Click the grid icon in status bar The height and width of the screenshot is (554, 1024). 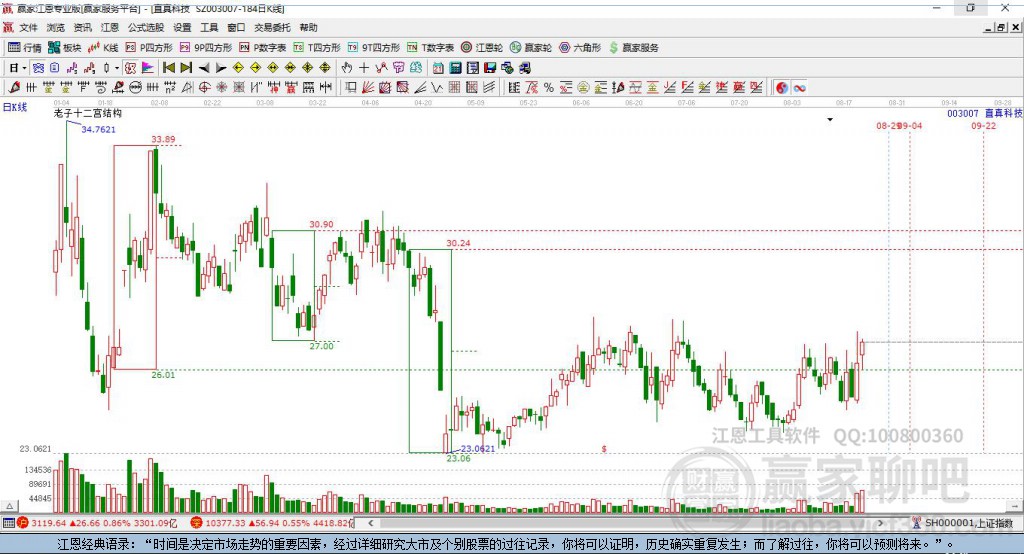click(x=8, y=523)
